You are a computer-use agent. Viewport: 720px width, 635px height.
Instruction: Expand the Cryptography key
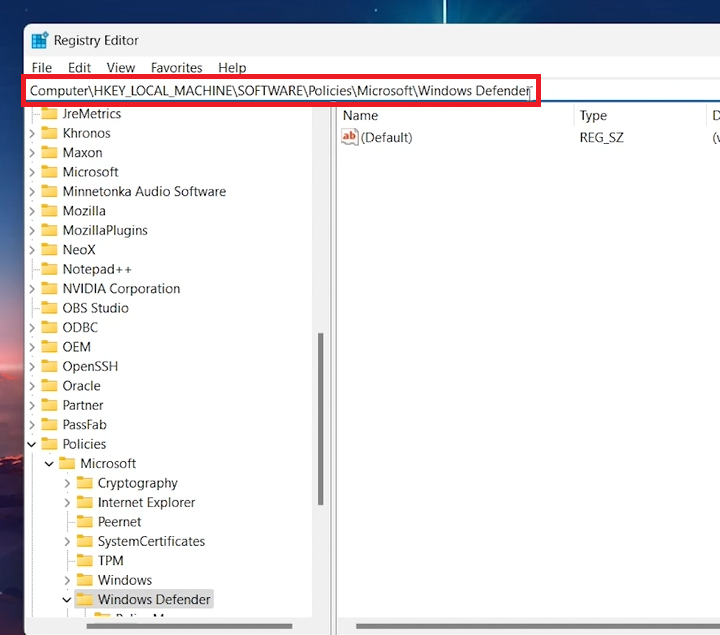click(67, 483)
